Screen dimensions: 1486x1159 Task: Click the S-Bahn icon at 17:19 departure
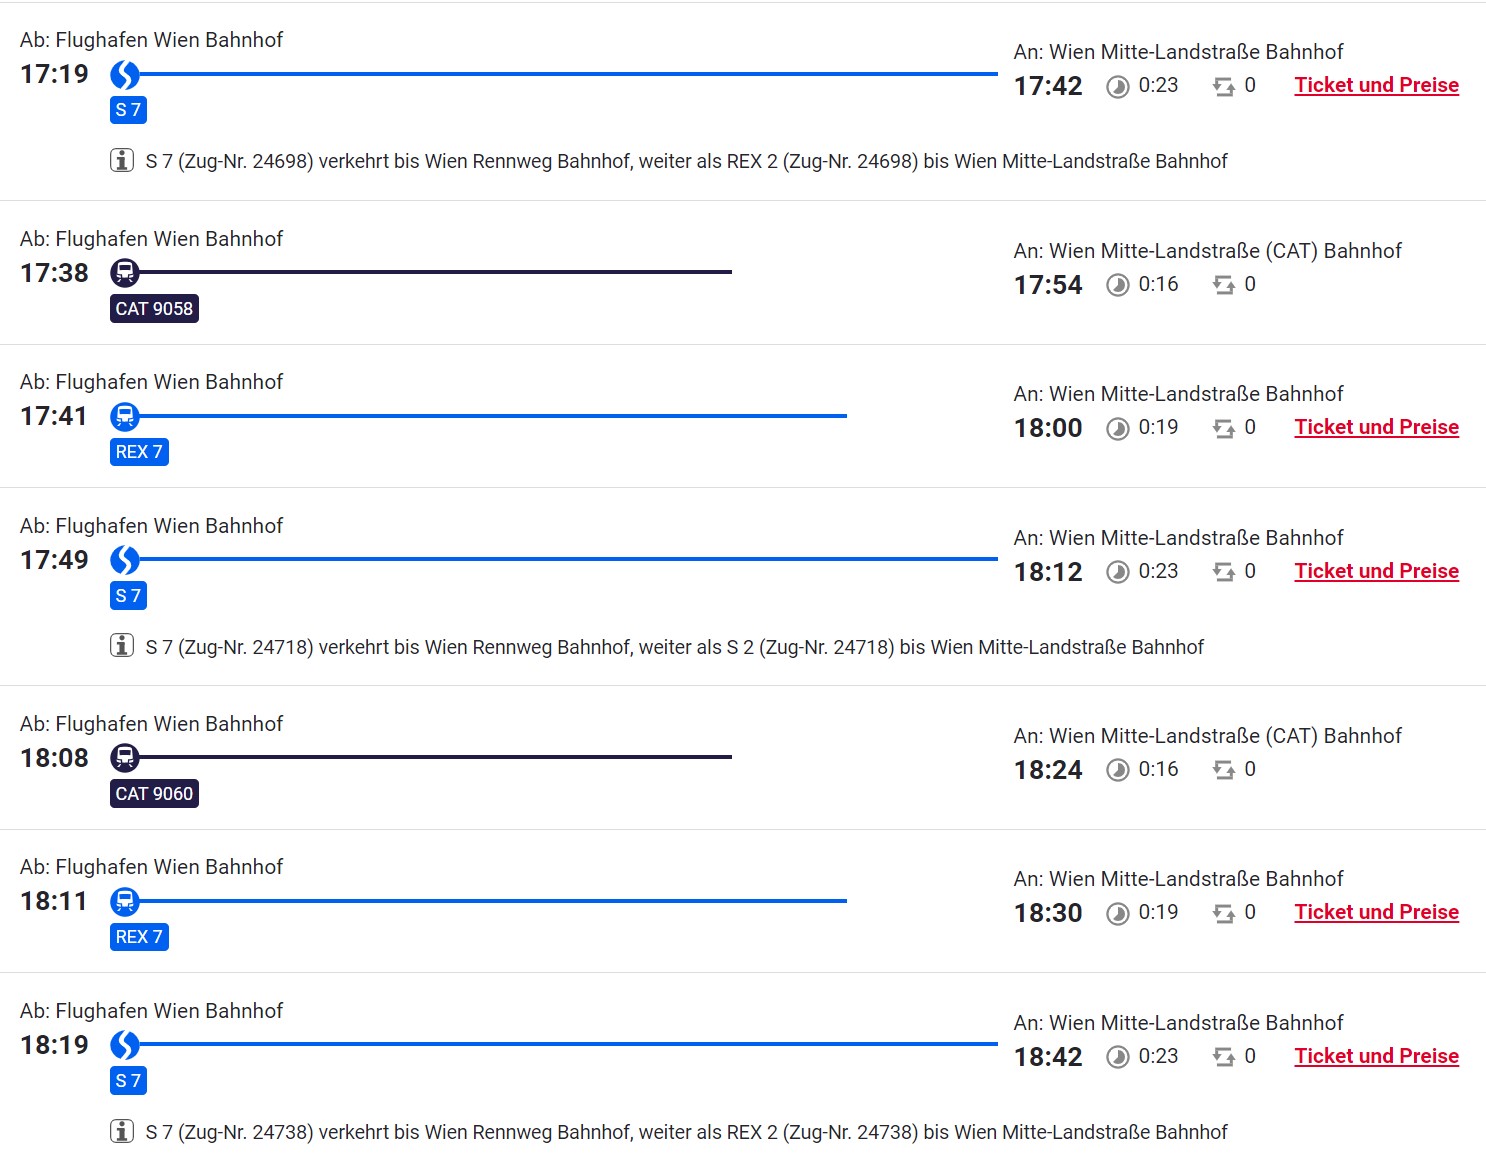point(125,74)
